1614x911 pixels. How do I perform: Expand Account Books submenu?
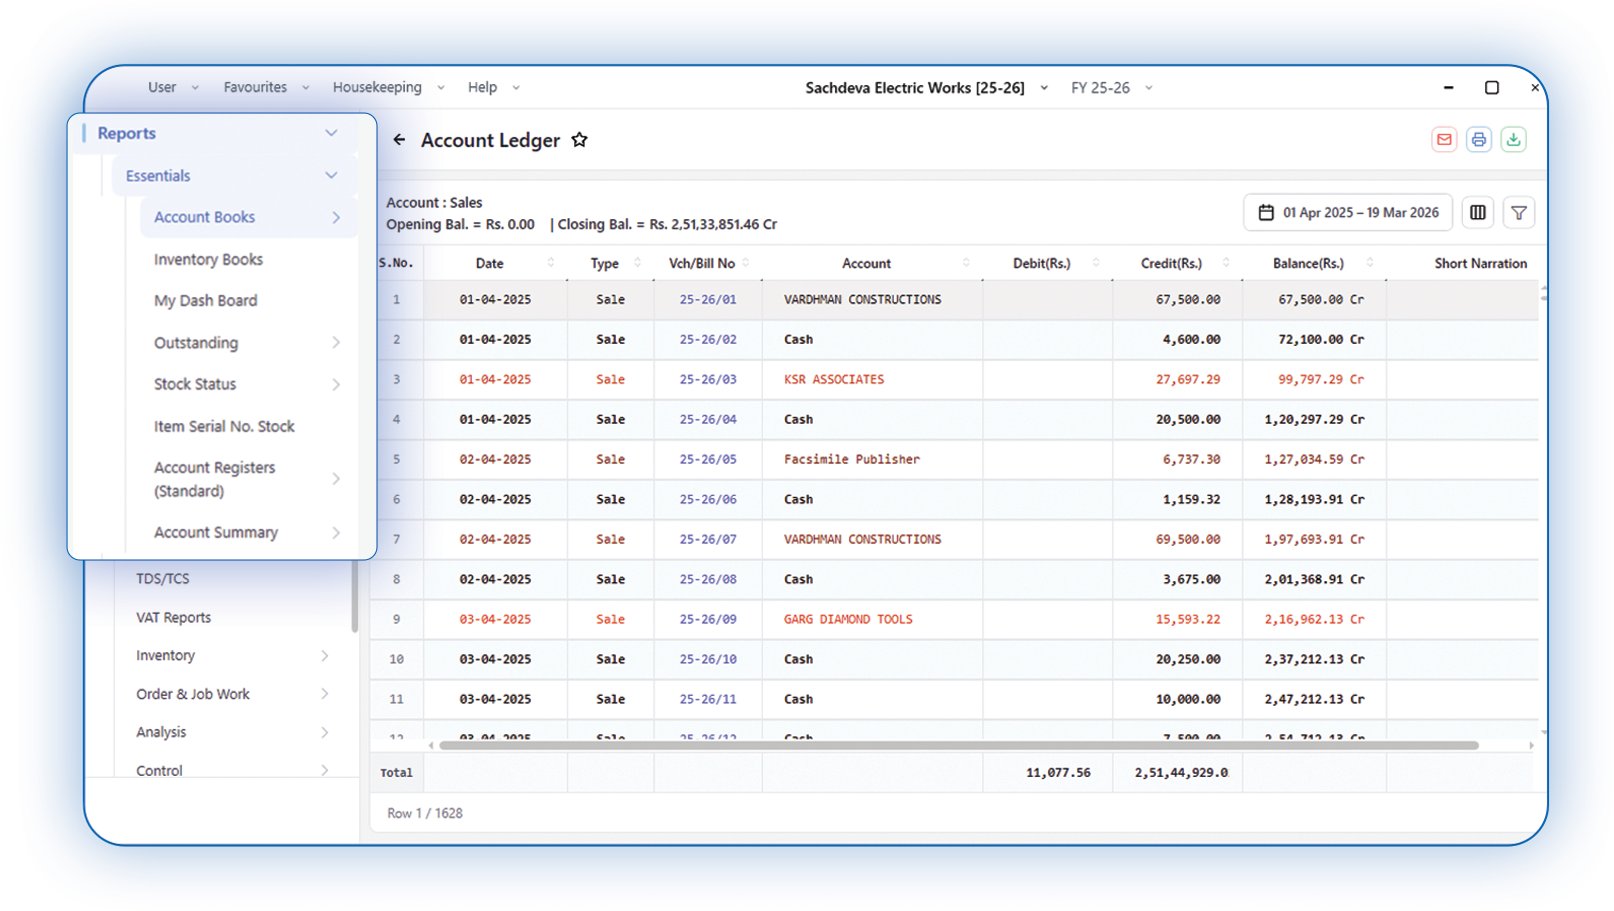(336, 217)
